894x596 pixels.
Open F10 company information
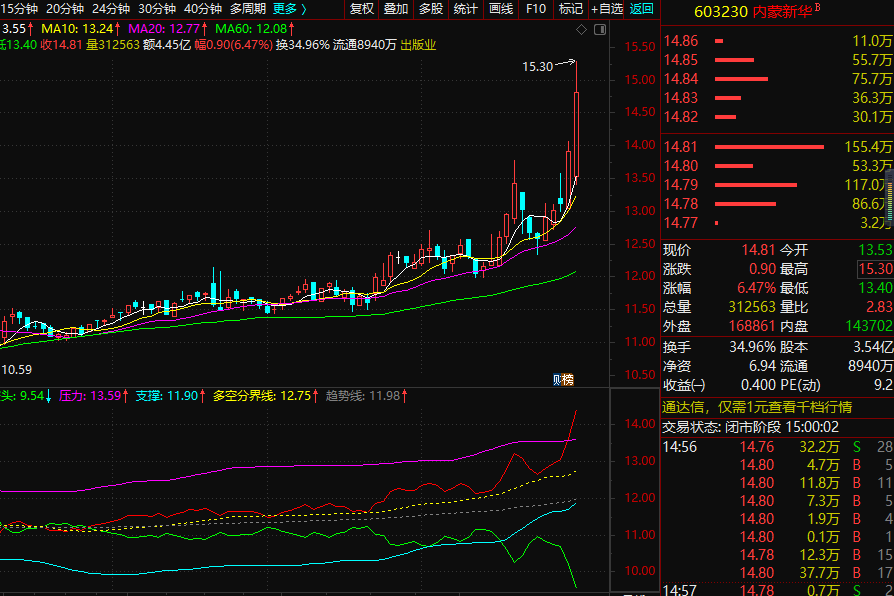coord(536,9)
